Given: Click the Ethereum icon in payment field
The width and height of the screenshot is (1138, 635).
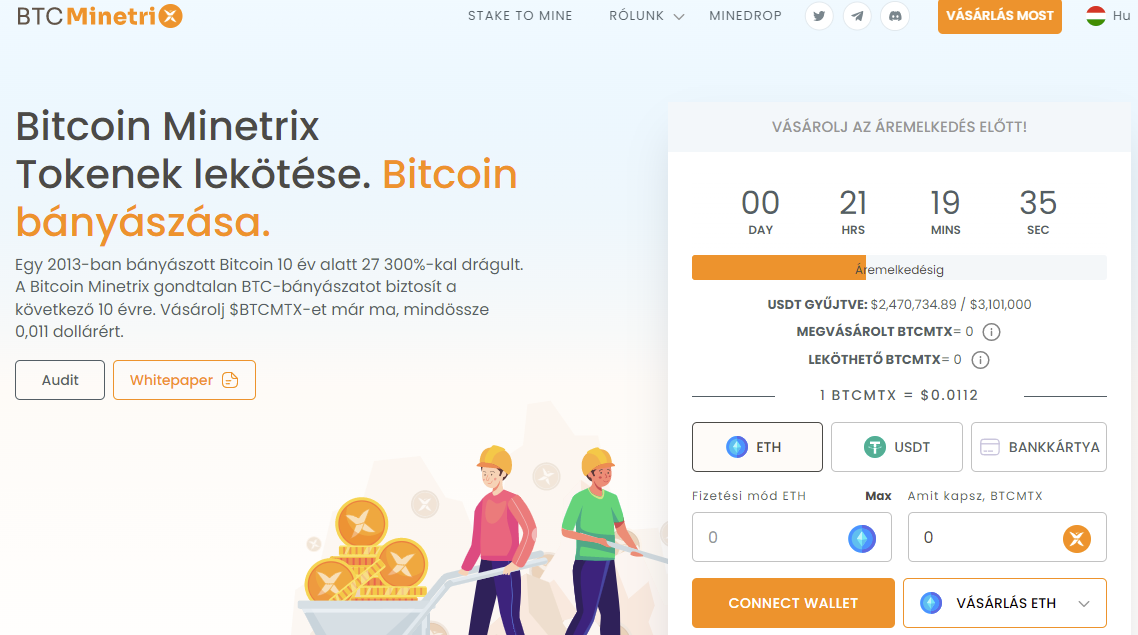Looking at the screenshot, I should [x=861, y=538].
